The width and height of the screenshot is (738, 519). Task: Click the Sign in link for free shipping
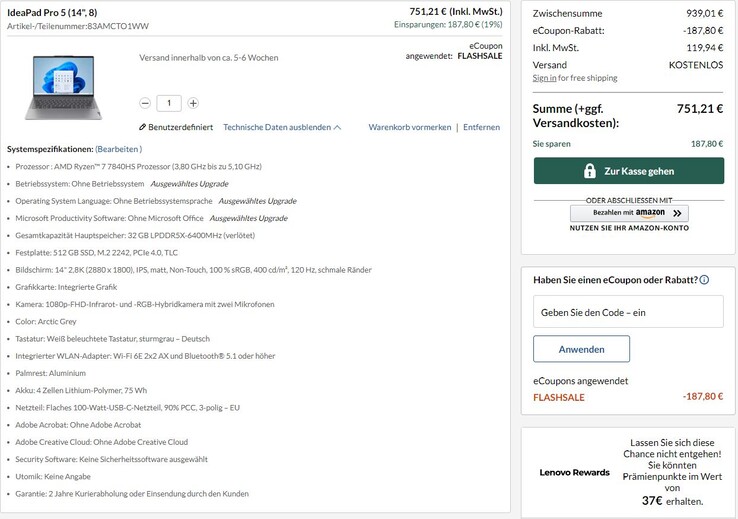[x=545, y=78]
